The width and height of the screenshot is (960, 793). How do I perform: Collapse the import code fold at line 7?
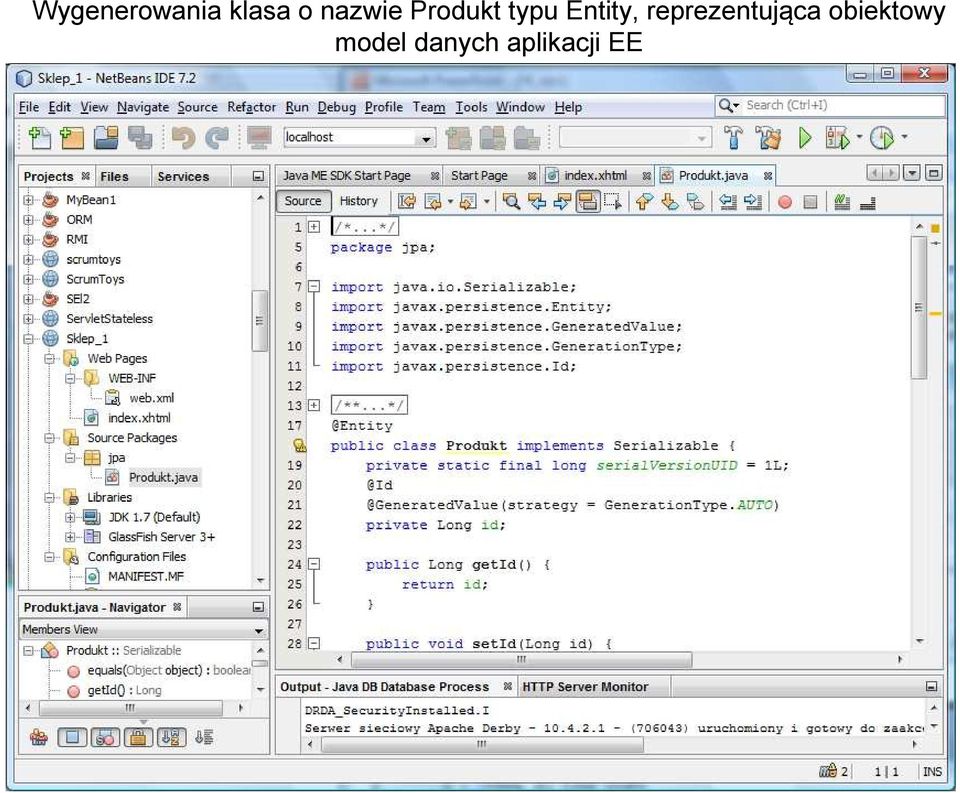point(314,286)
